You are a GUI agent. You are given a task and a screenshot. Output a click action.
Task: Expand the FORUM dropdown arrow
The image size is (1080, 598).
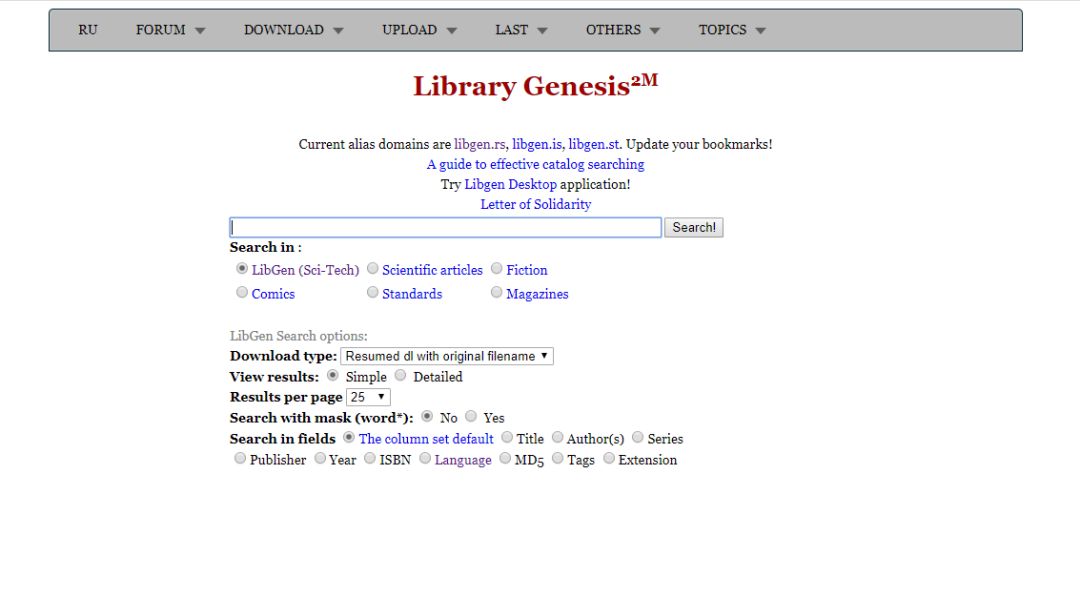click(200, 31)
